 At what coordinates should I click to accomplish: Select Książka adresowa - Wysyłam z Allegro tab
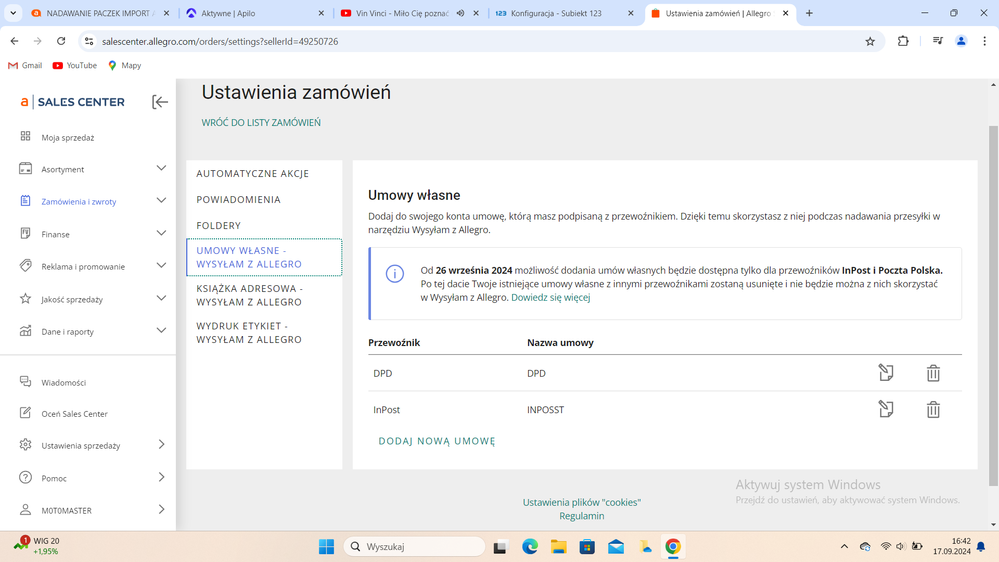tap(249, 295)
